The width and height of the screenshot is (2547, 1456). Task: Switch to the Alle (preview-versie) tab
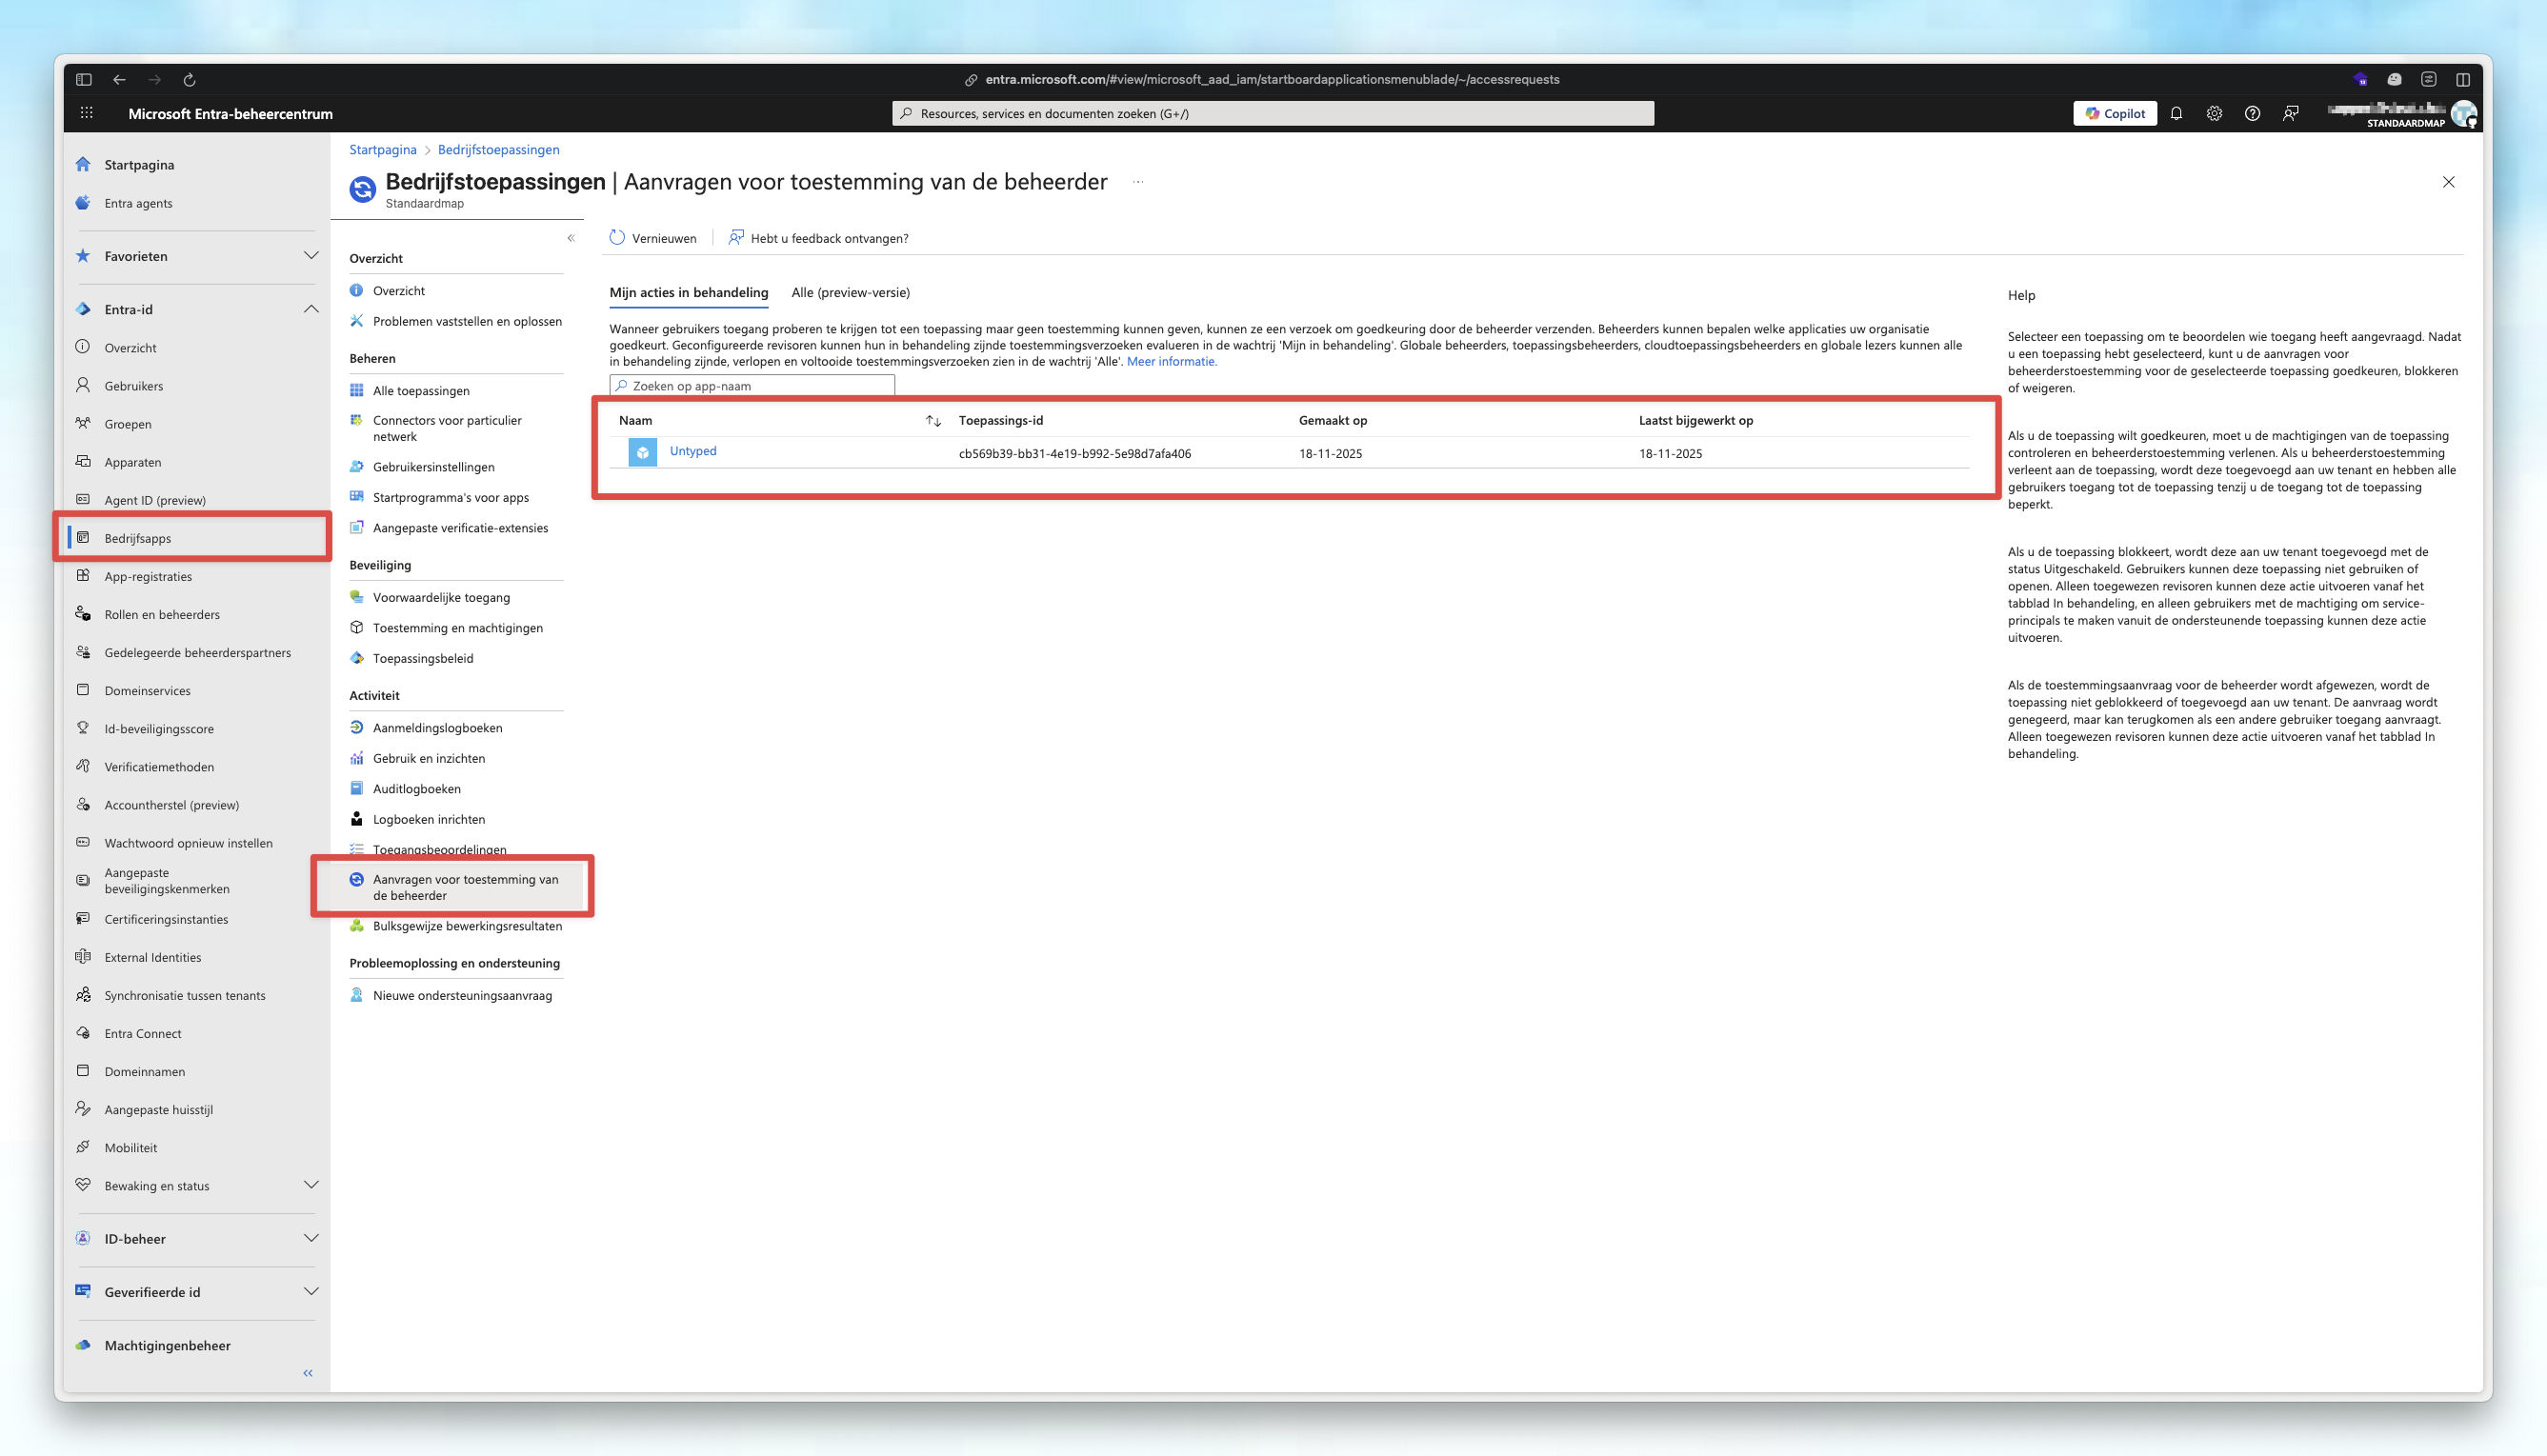(849, 292)
